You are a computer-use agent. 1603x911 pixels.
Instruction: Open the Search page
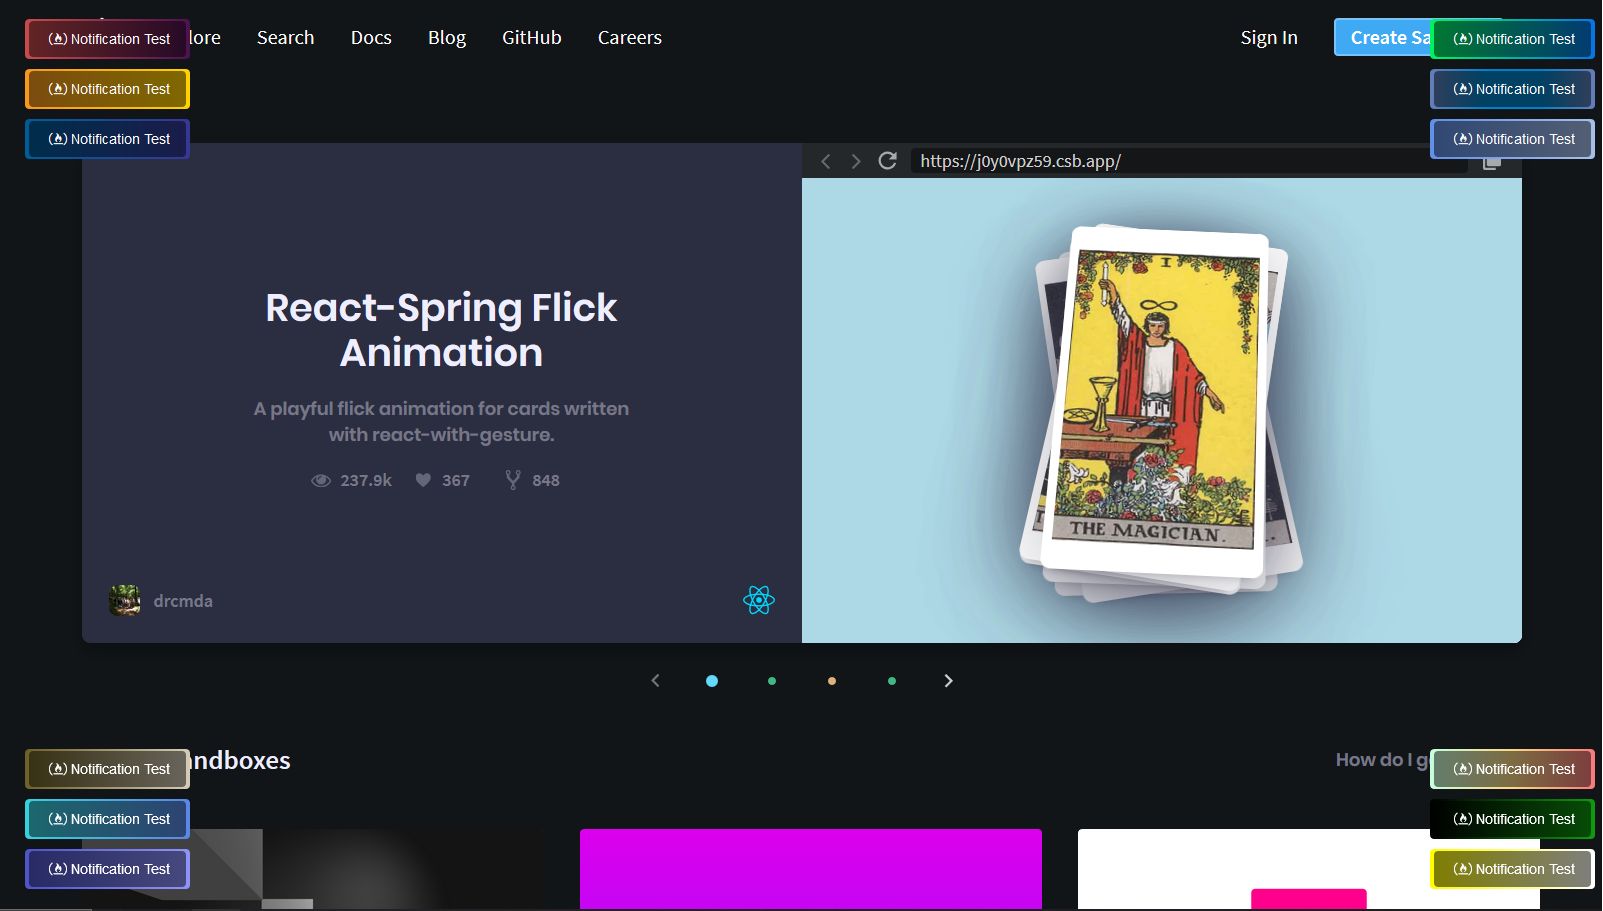[286, 38]
